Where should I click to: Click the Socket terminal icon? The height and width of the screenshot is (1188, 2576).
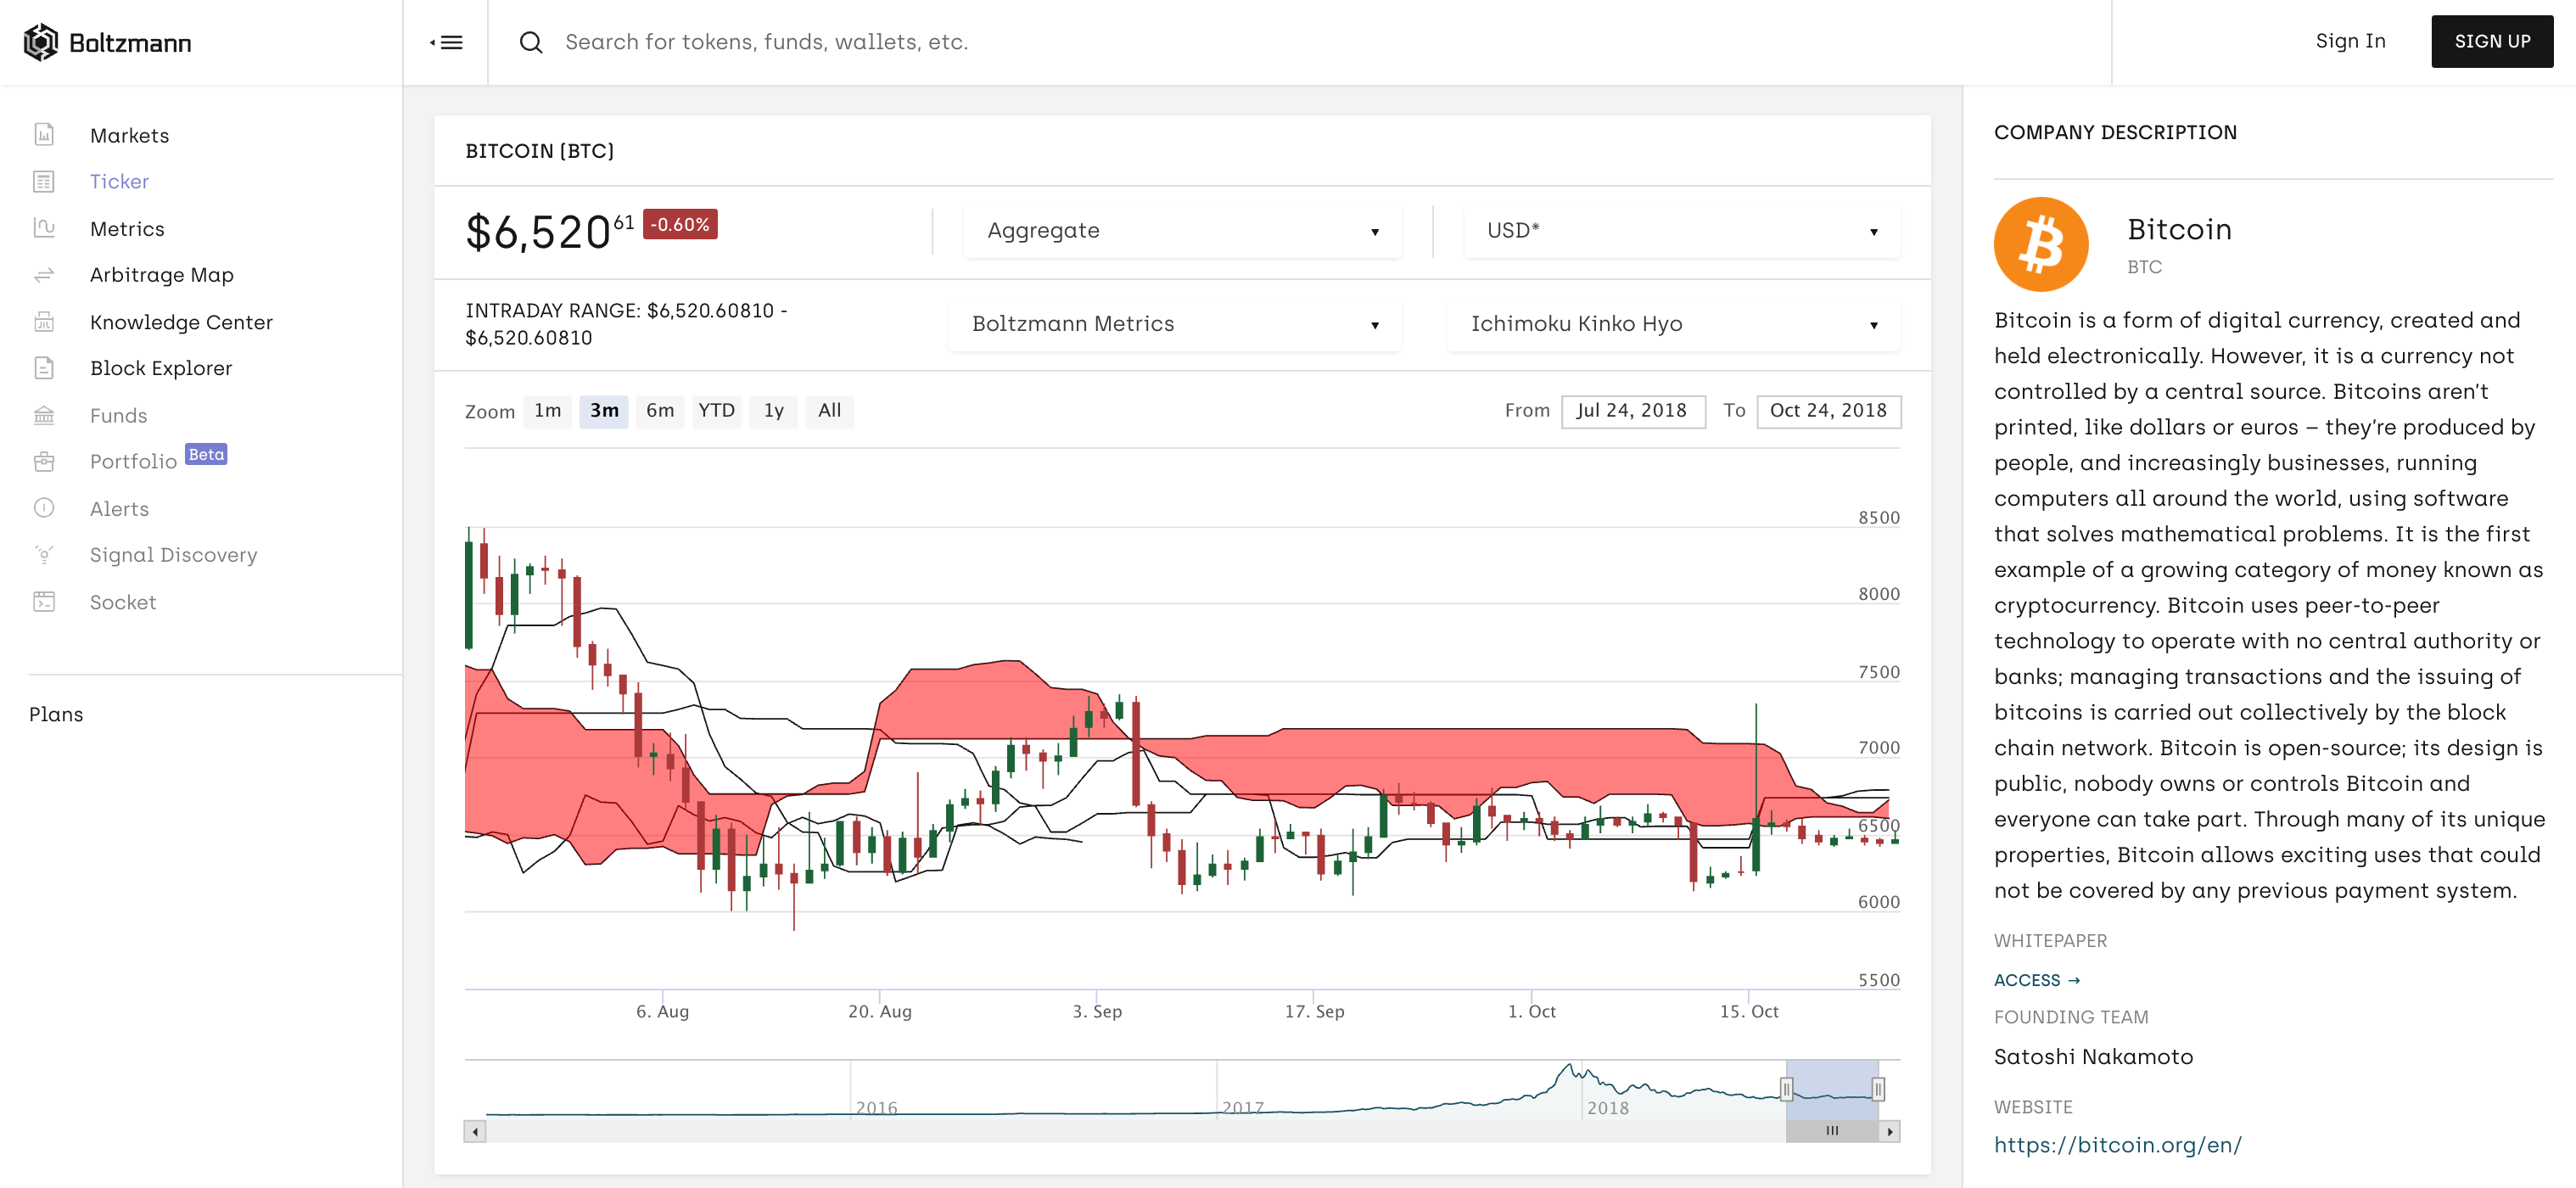[44, 602]
